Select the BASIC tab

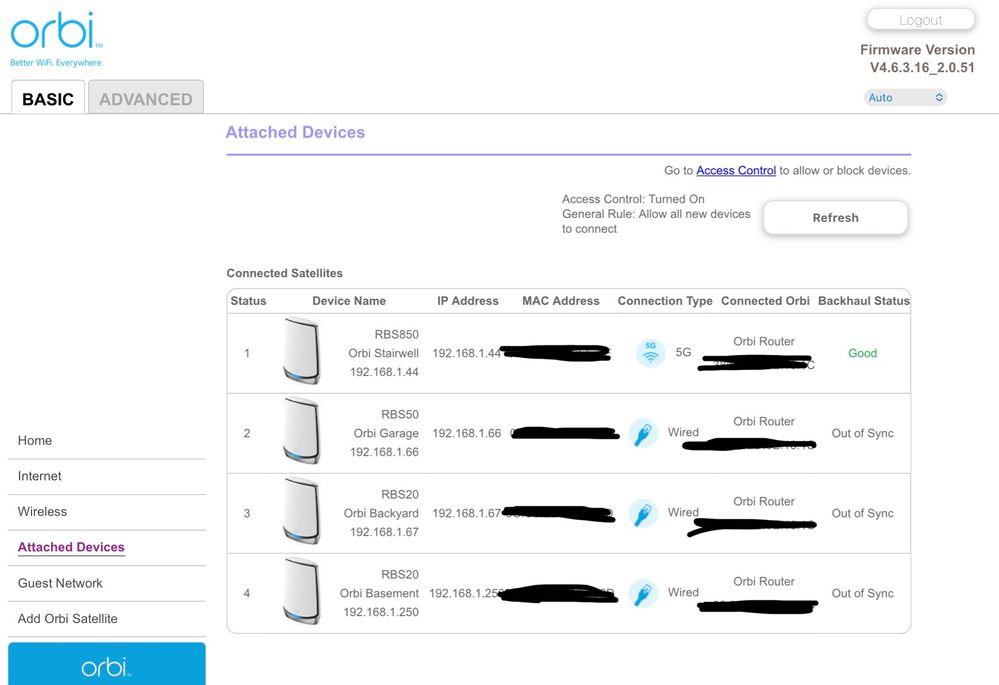[x=48, y=99]
